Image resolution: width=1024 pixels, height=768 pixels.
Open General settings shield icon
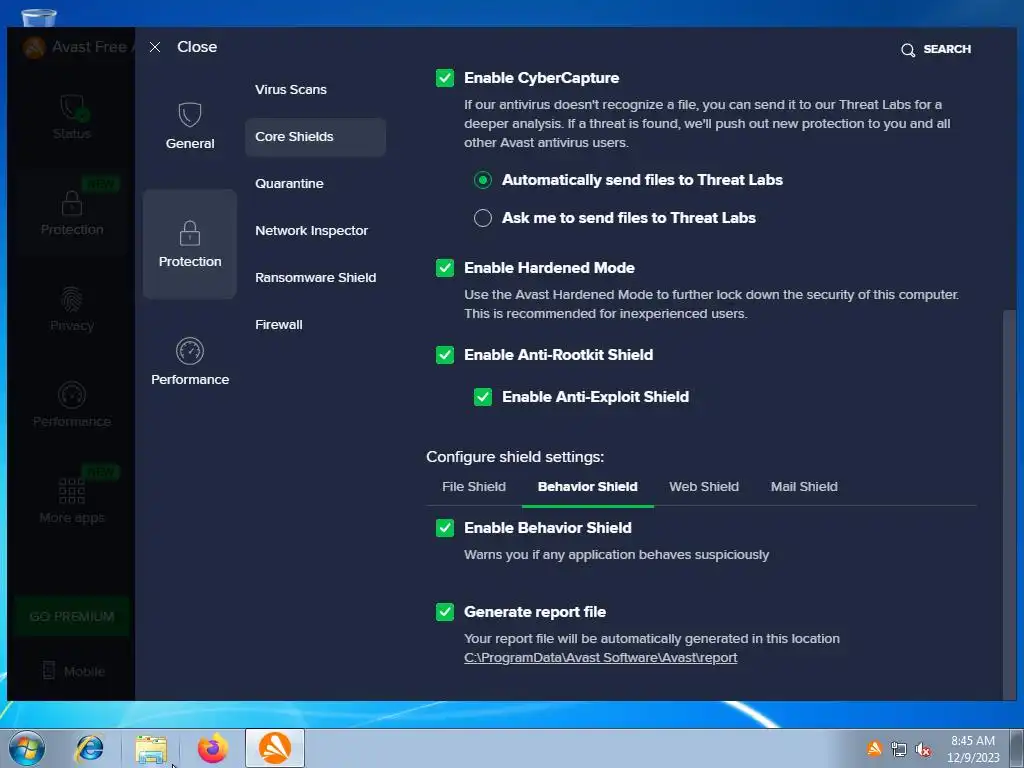[190, 115]
